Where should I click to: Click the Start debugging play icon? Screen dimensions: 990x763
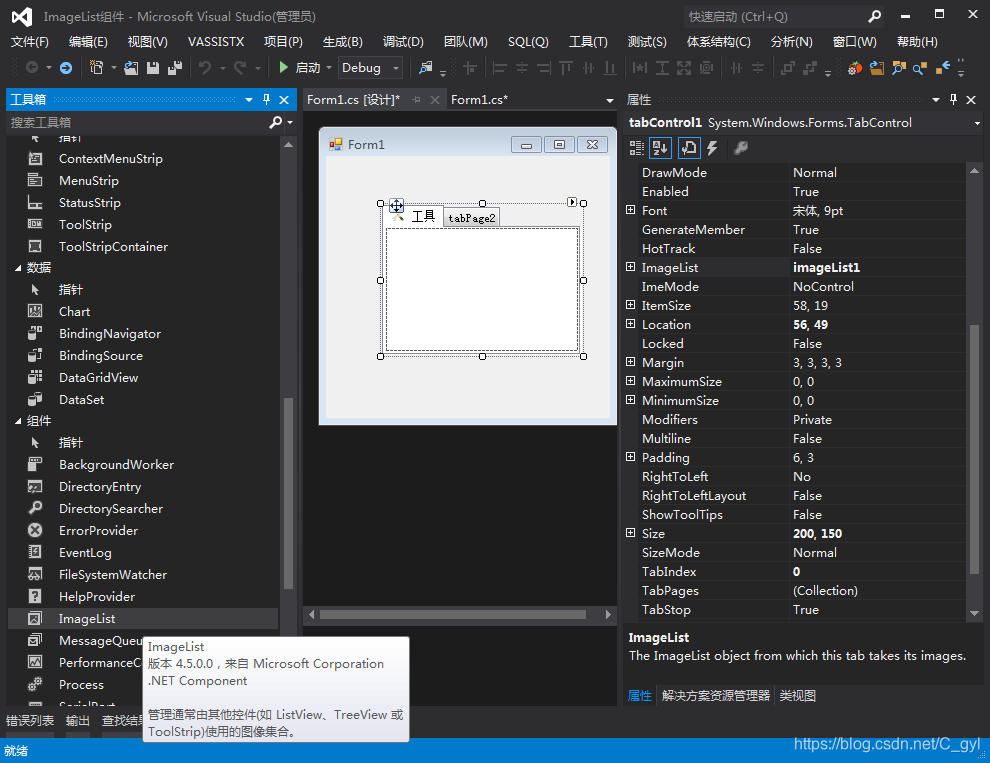point(283,67)
